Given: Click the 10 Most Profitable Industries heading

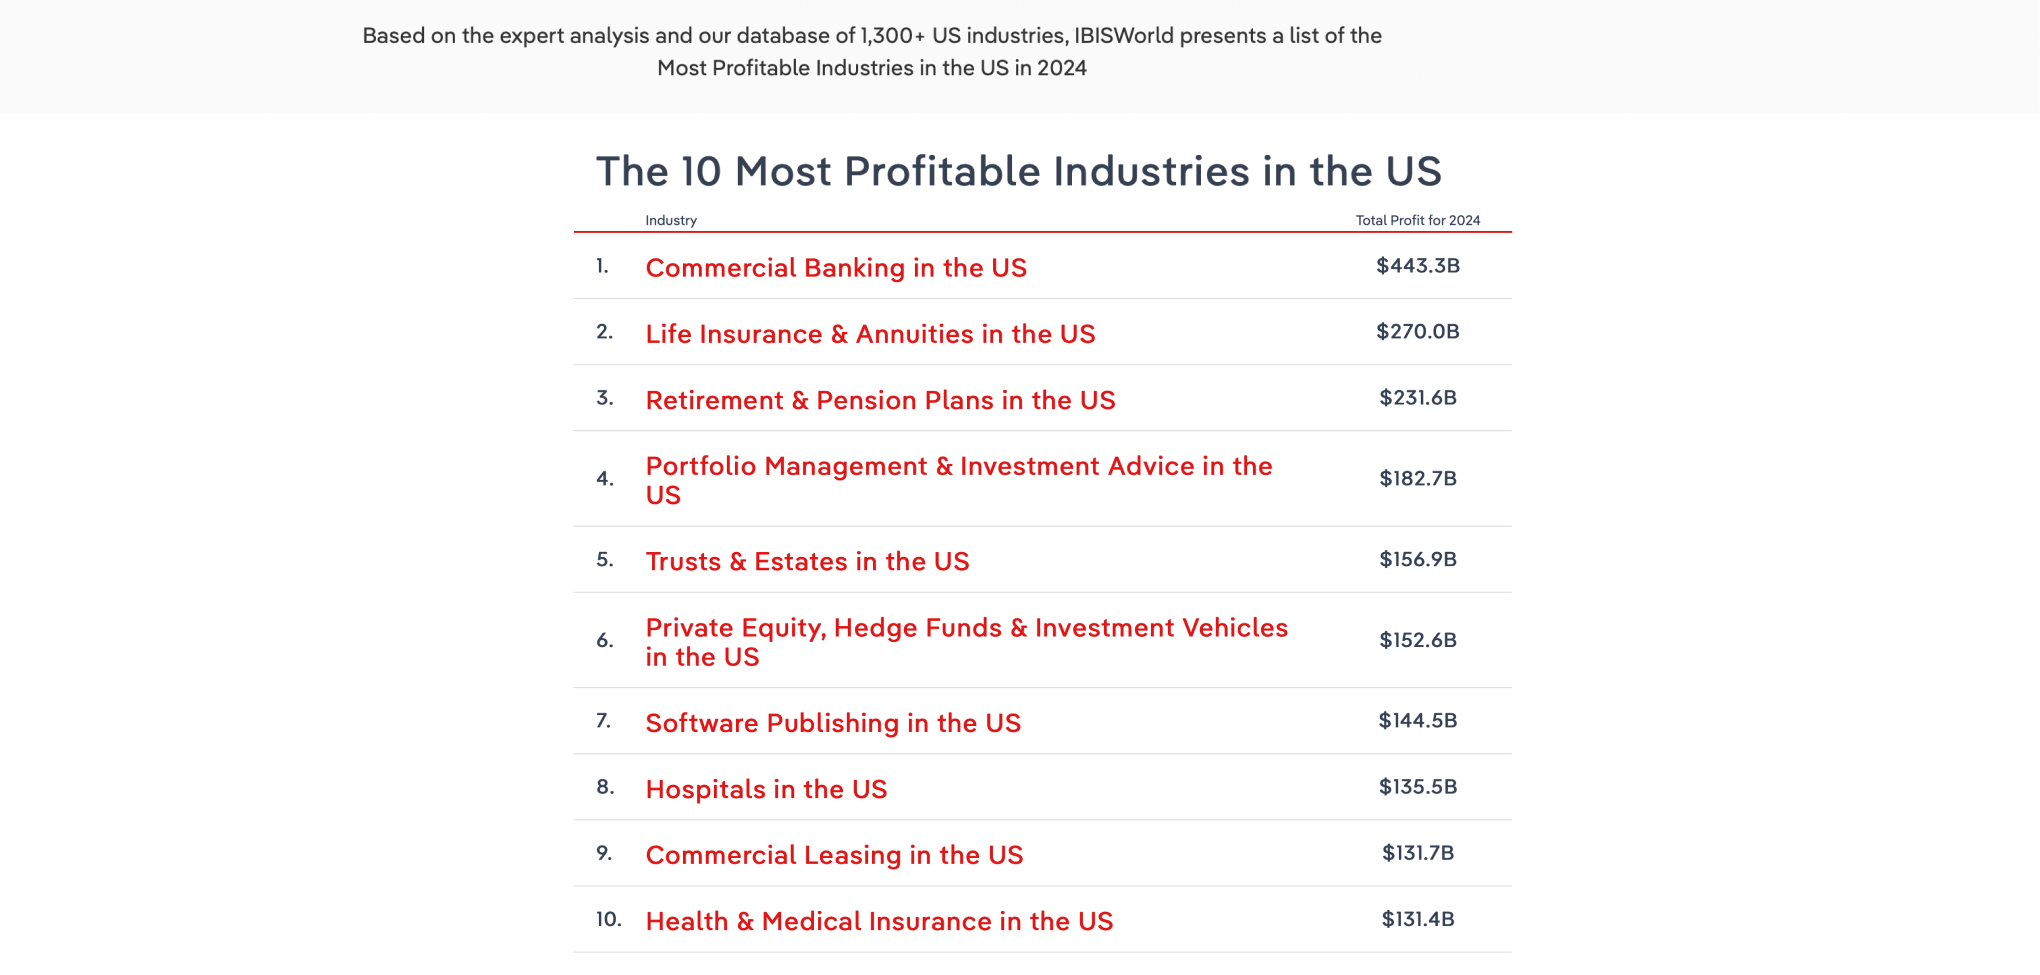Looking at the screenshot, I should tap(1018, 172).
